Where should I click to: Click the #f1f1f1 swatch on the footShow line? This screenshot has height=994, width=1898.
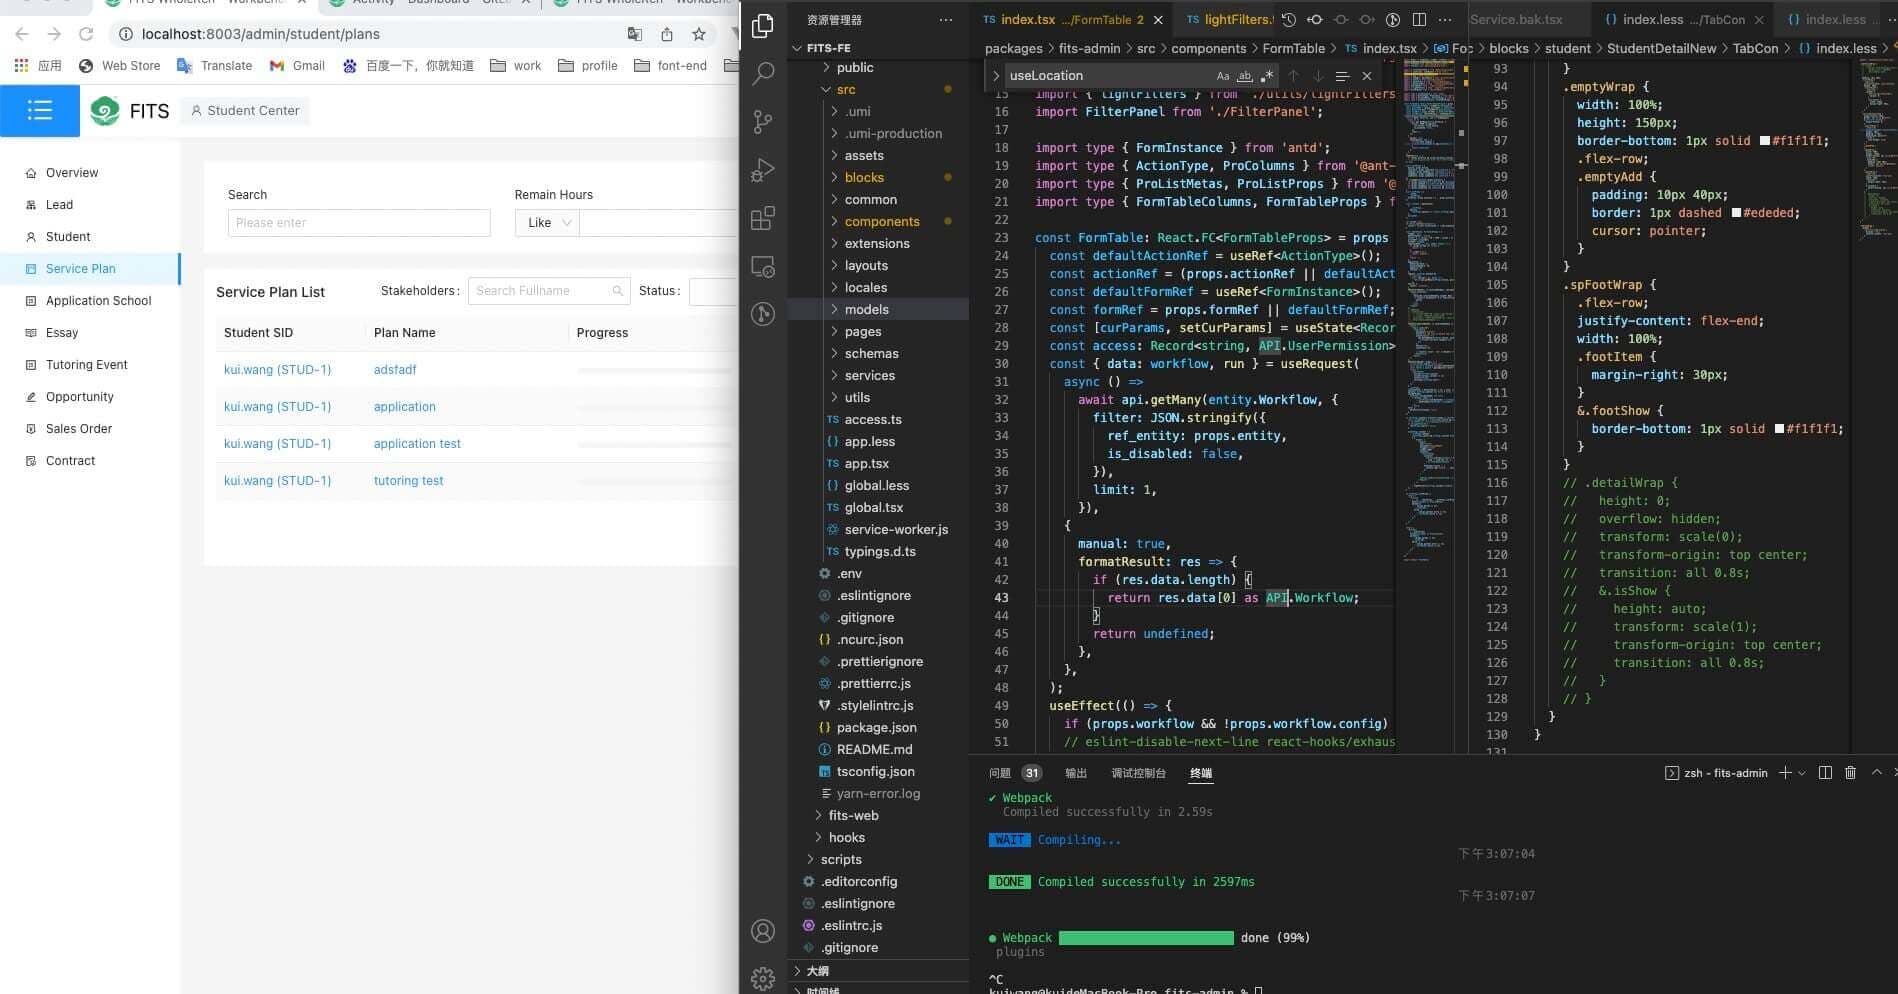[1780, 429]
